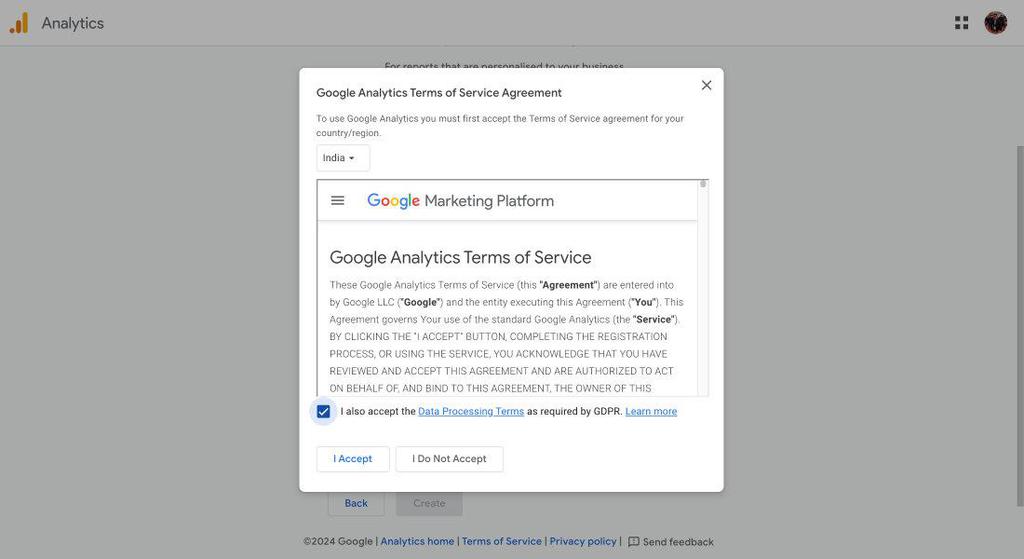Image resolution: width=1024 pixels, height=559 pixels.
Task: Click Send feedback in the footer
Action: pyautogui.click(x=671, y=542)
